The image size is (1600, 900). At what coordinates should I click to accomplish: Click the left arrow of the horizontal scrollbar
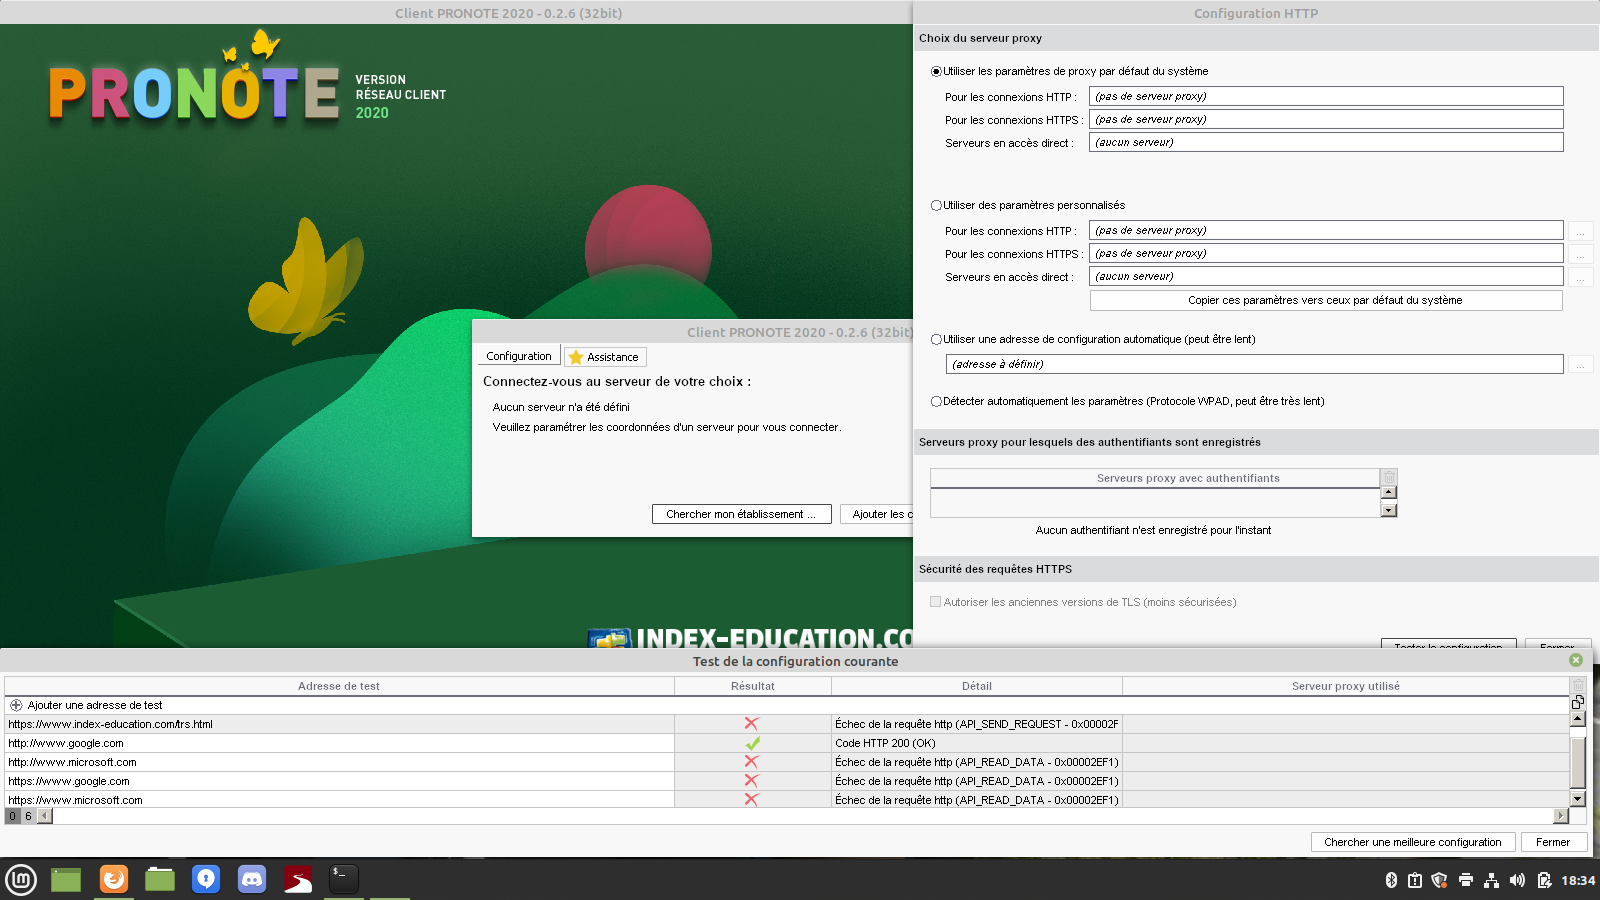coord(45,816)
